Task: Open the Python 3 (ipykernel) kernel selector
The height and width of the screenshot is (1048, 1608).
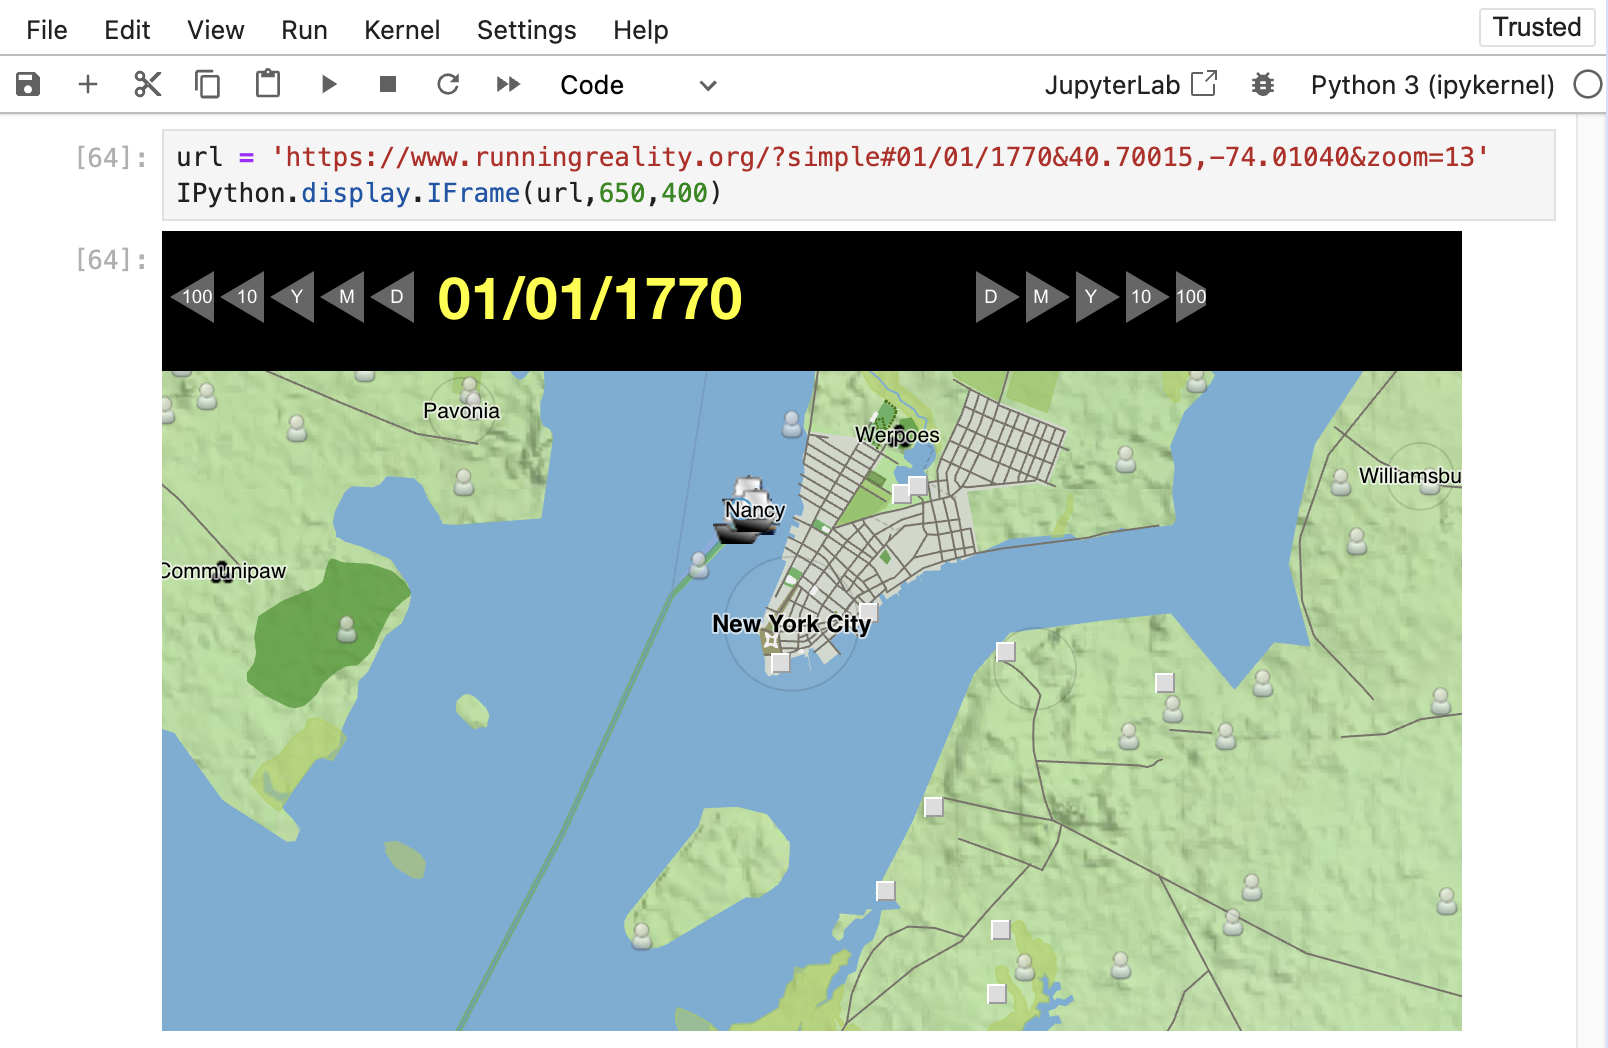Action: pyautogui.click(x=1432, y=85)
